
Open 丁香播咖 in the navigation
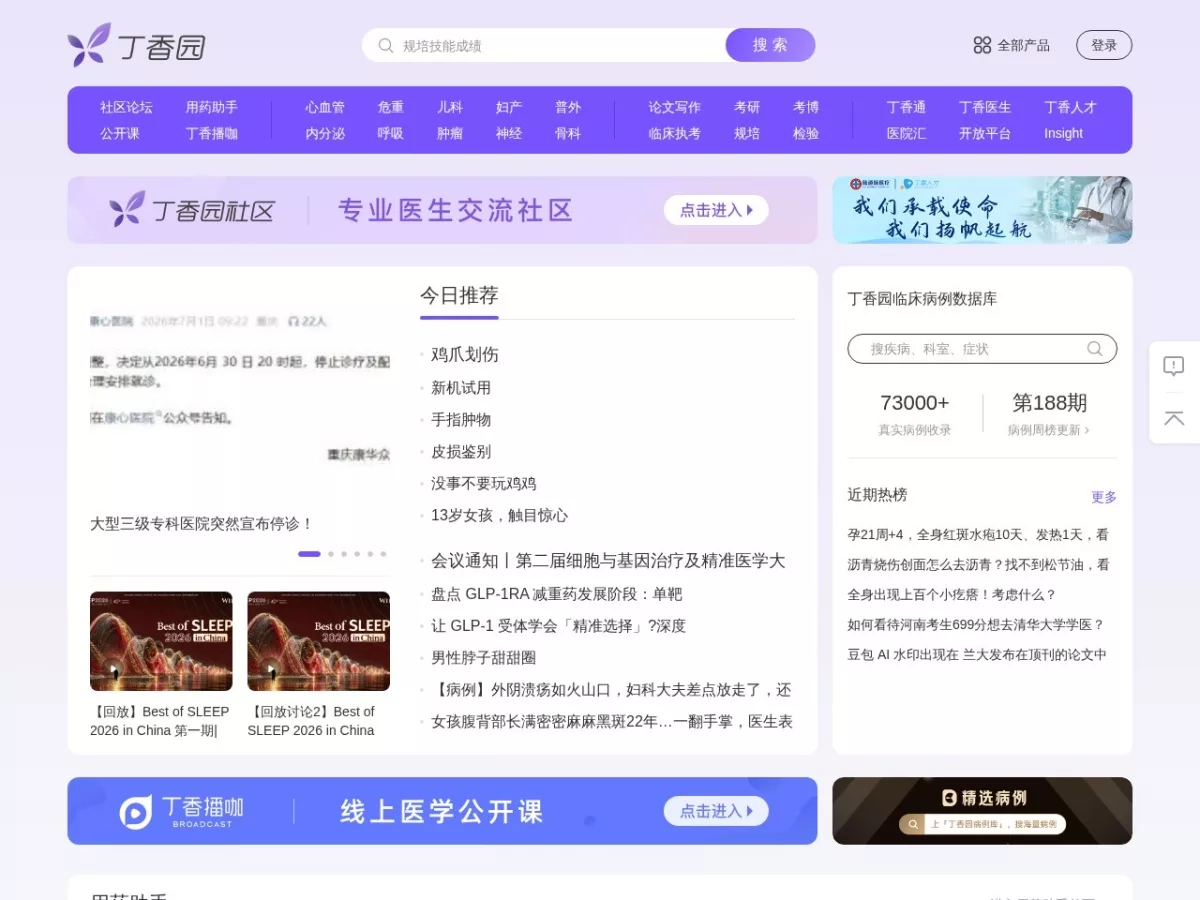pyautogui.click(x=211, y=133)
